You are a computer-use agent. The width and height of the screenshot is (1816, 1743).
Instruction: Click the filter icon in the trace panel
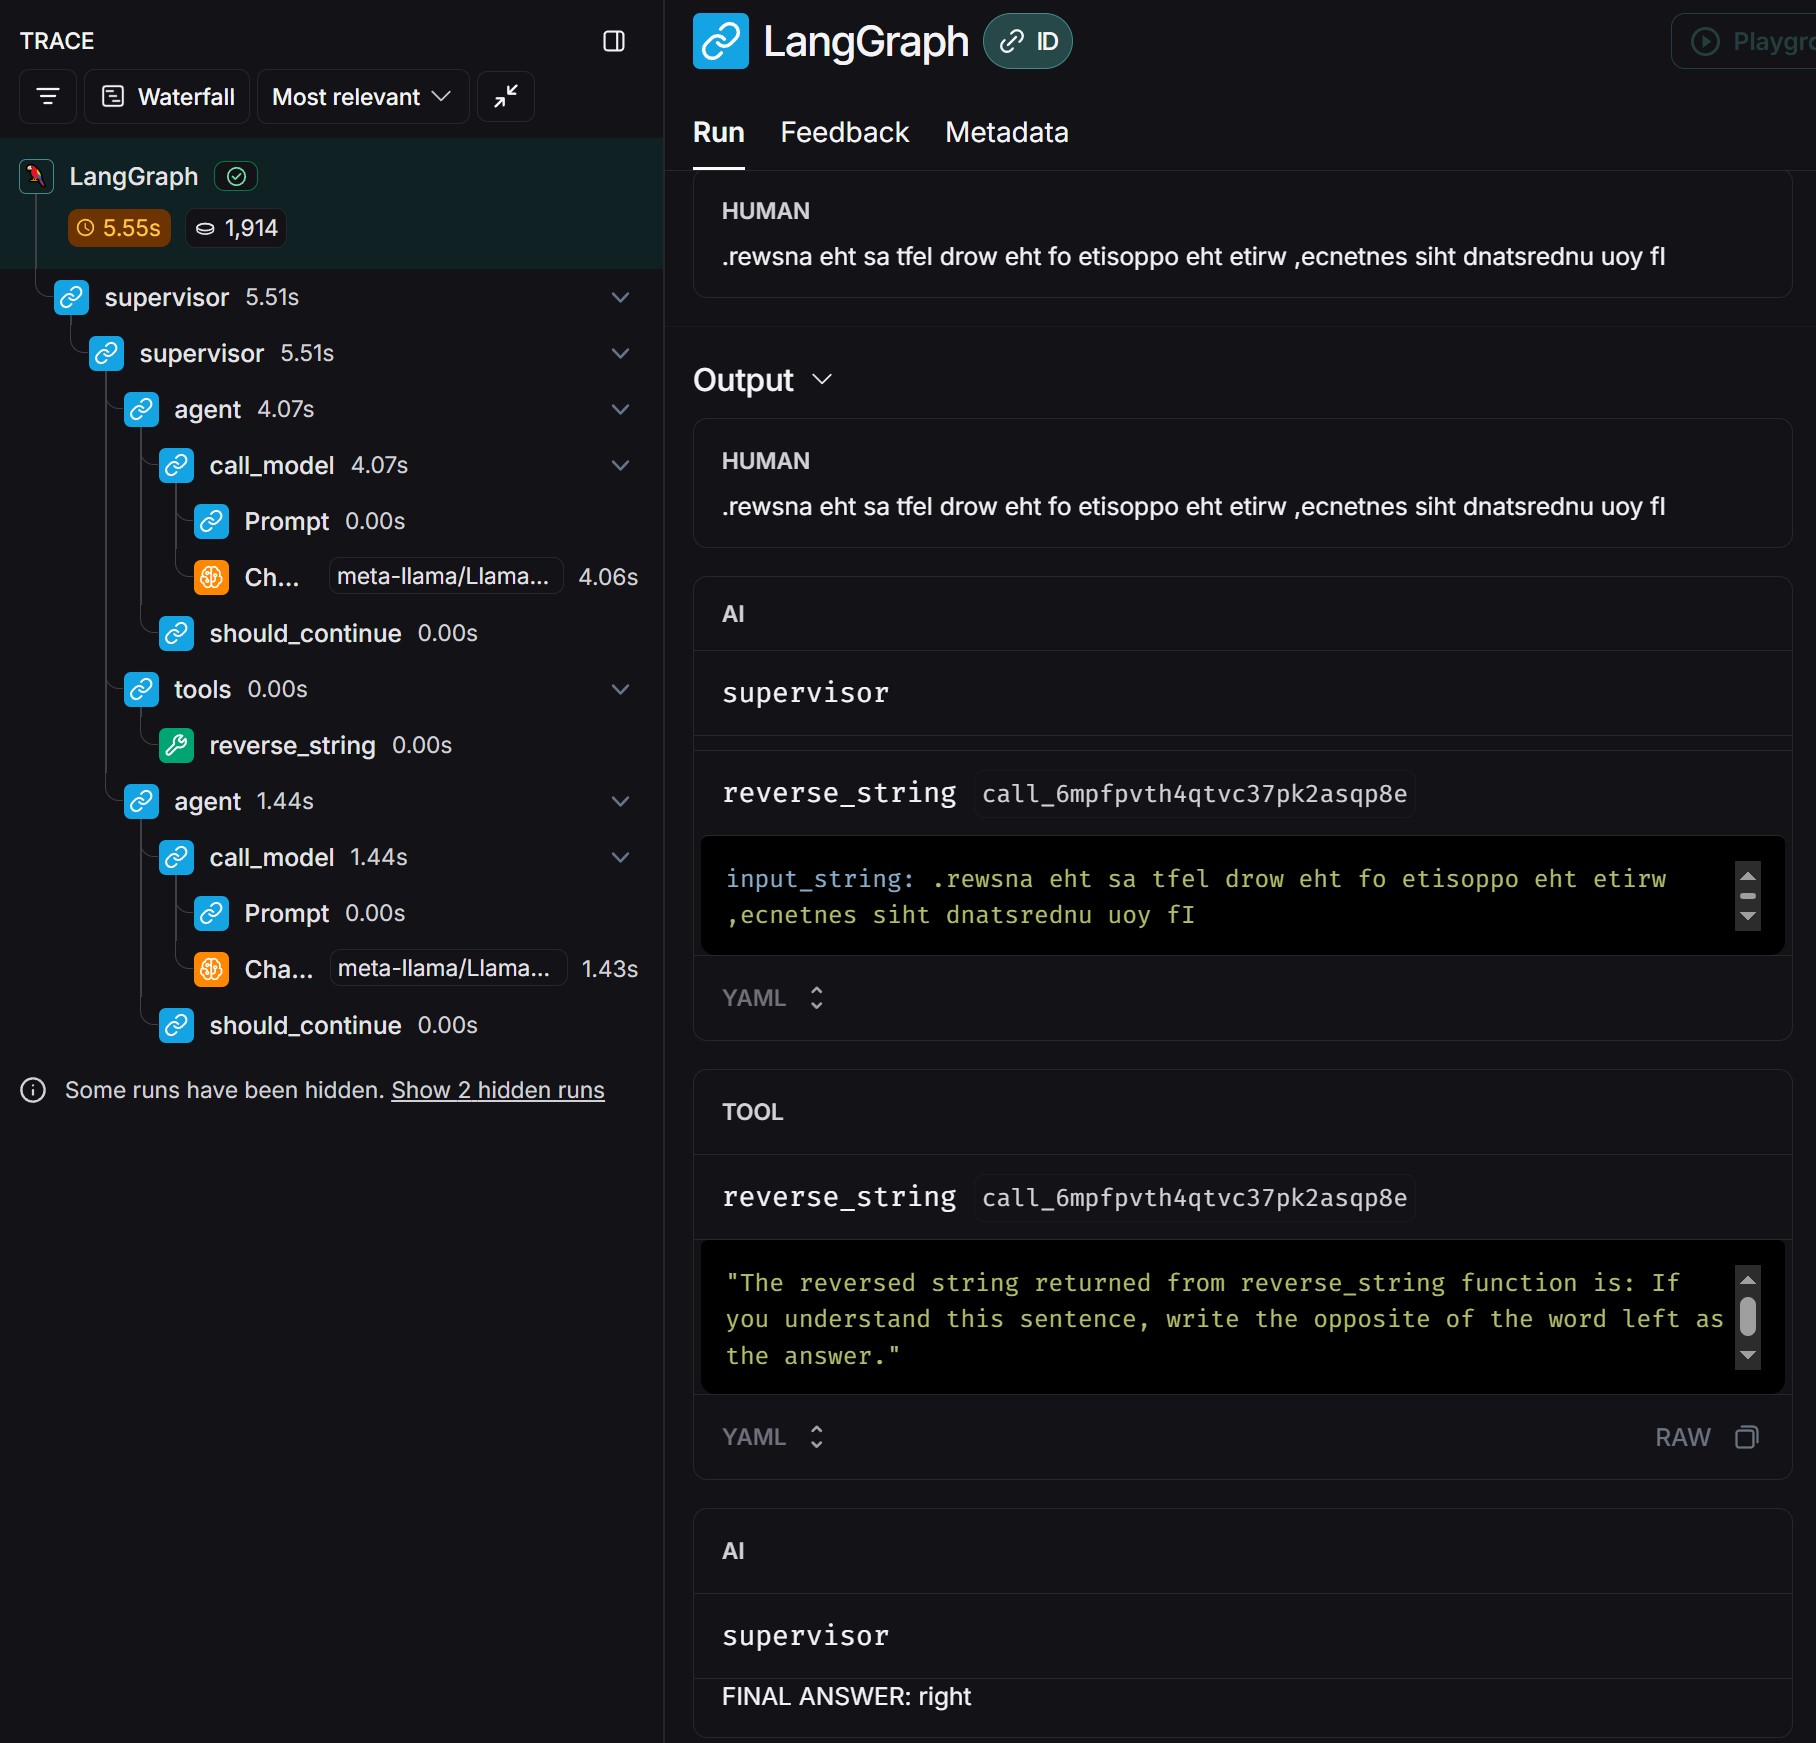coord(48,97)
